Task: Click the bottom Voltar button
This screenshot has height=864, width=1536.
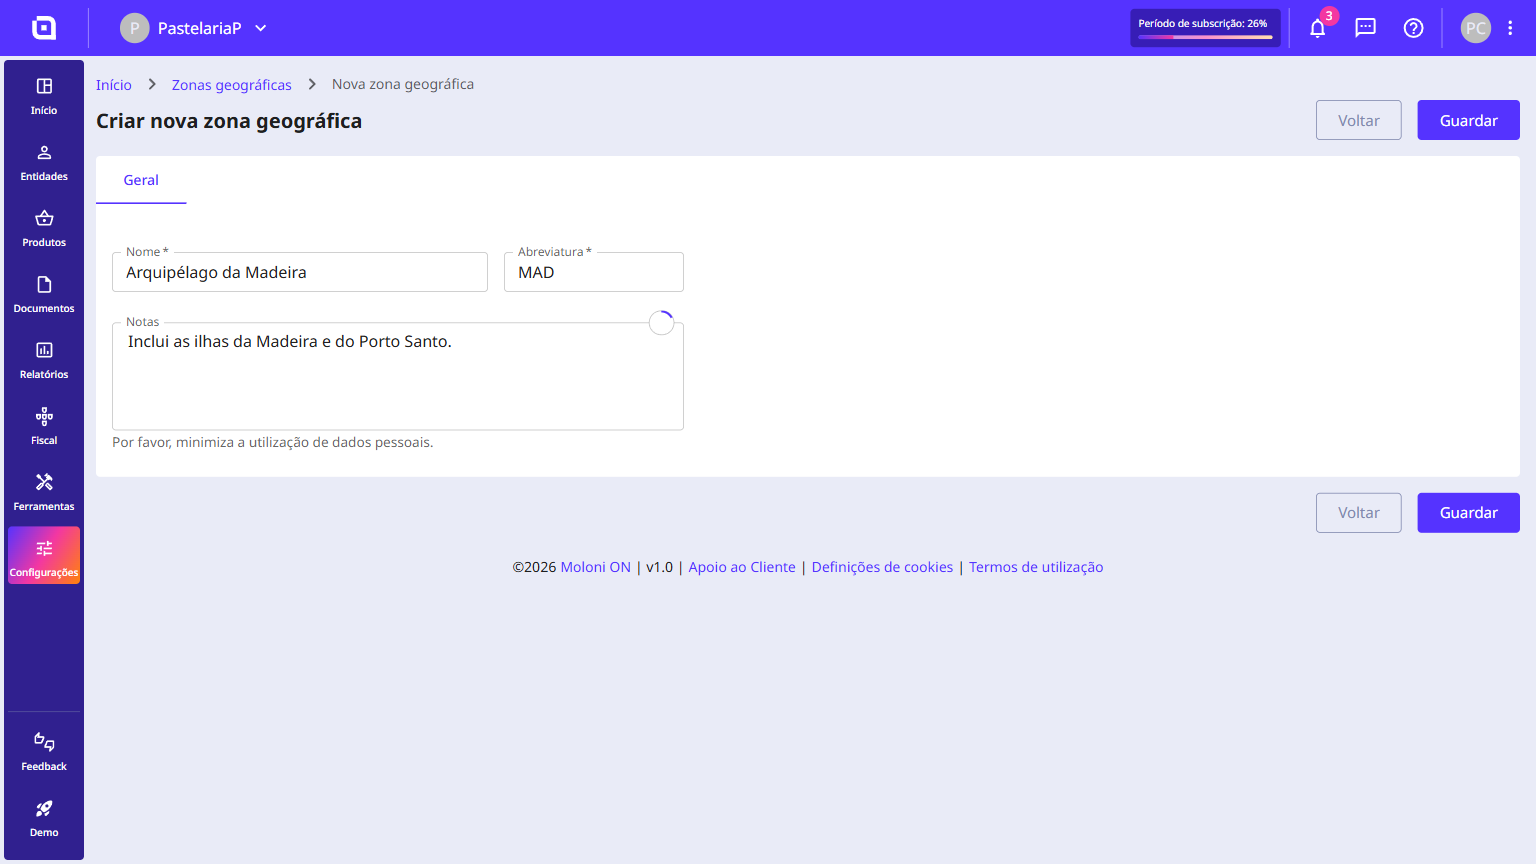Action: tap(1358, 513)
